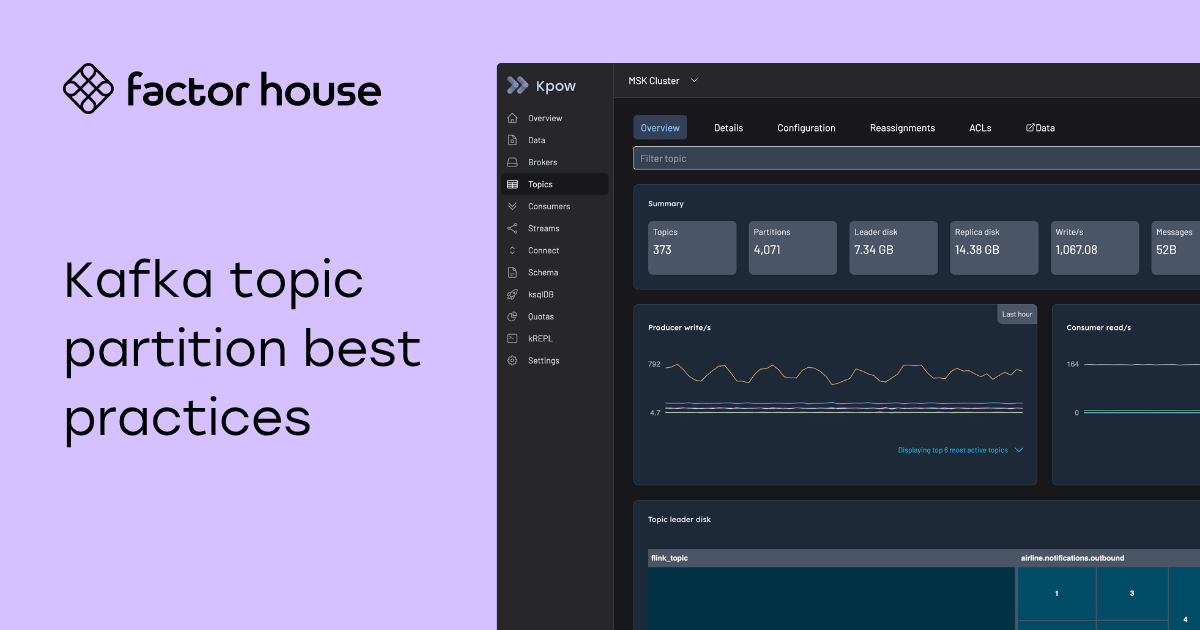
Task: Switch to the Configuration tab
Action: [x=806, y=128]
